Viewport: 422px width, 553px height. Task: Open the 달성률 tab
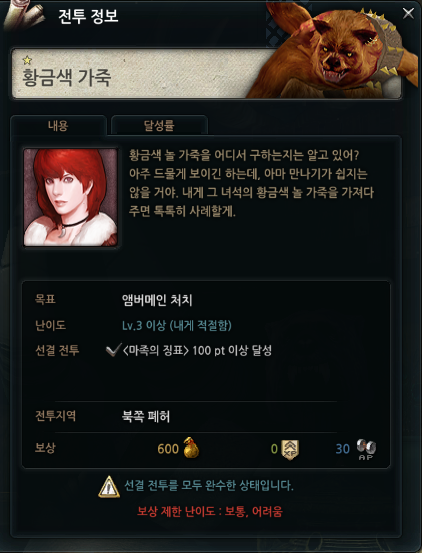point(159,126)
